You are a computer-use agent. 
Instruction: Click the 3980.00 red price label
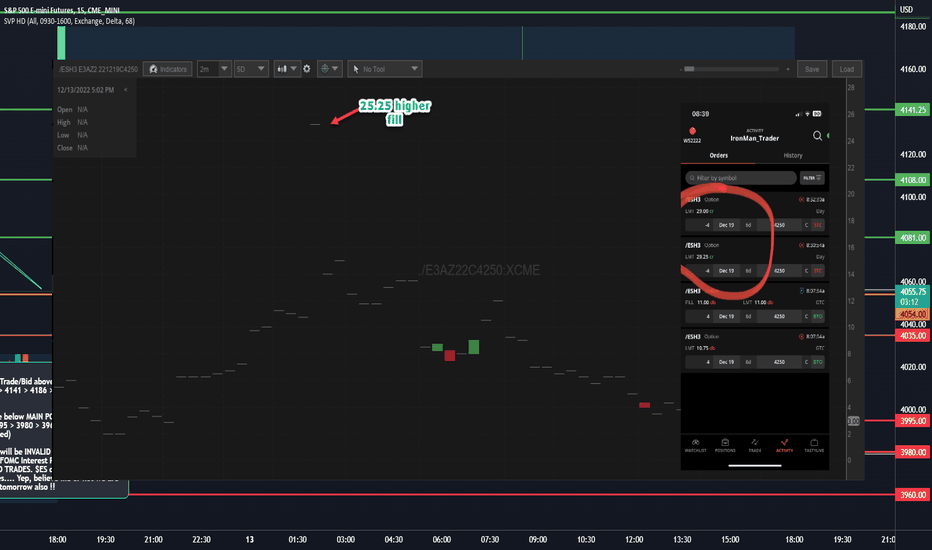tap(912, 452)
